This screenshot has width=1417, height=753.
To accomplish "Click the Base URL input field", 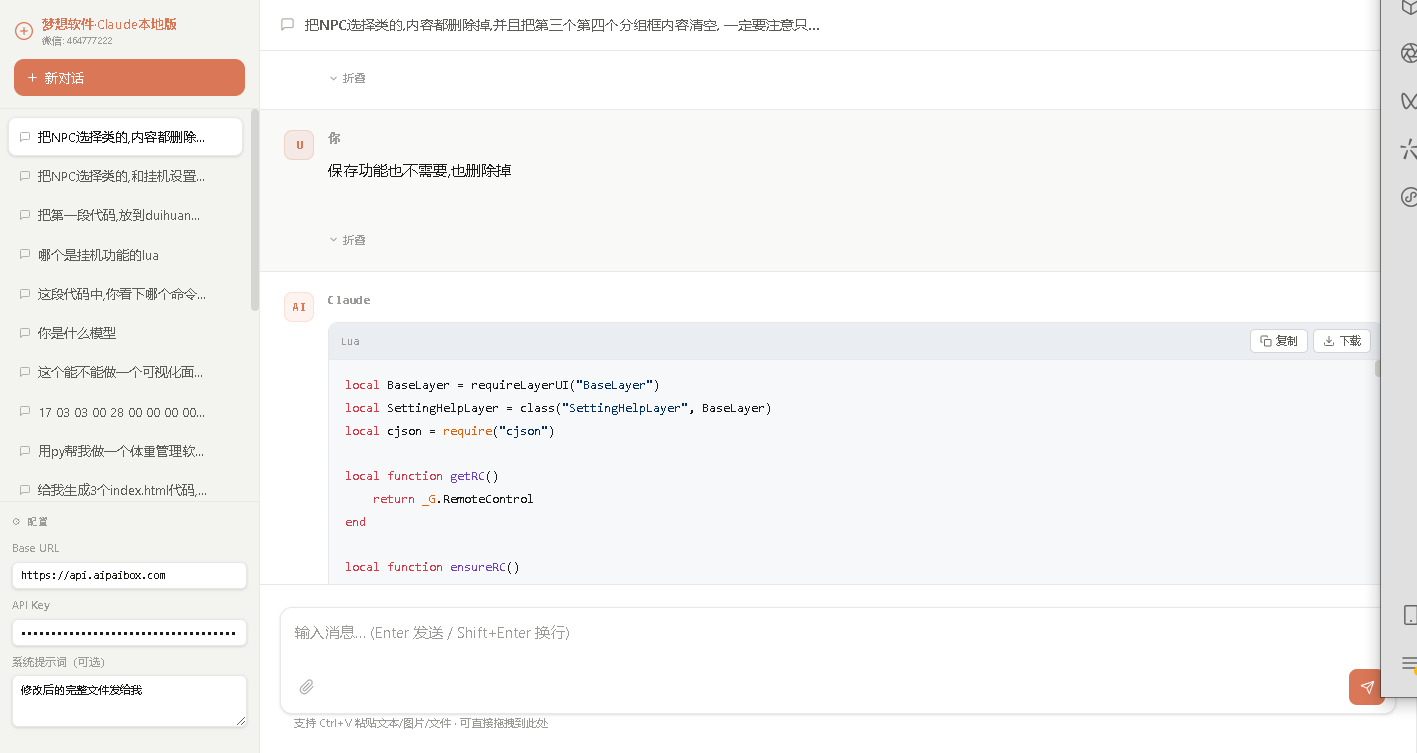I will point(129,576).
